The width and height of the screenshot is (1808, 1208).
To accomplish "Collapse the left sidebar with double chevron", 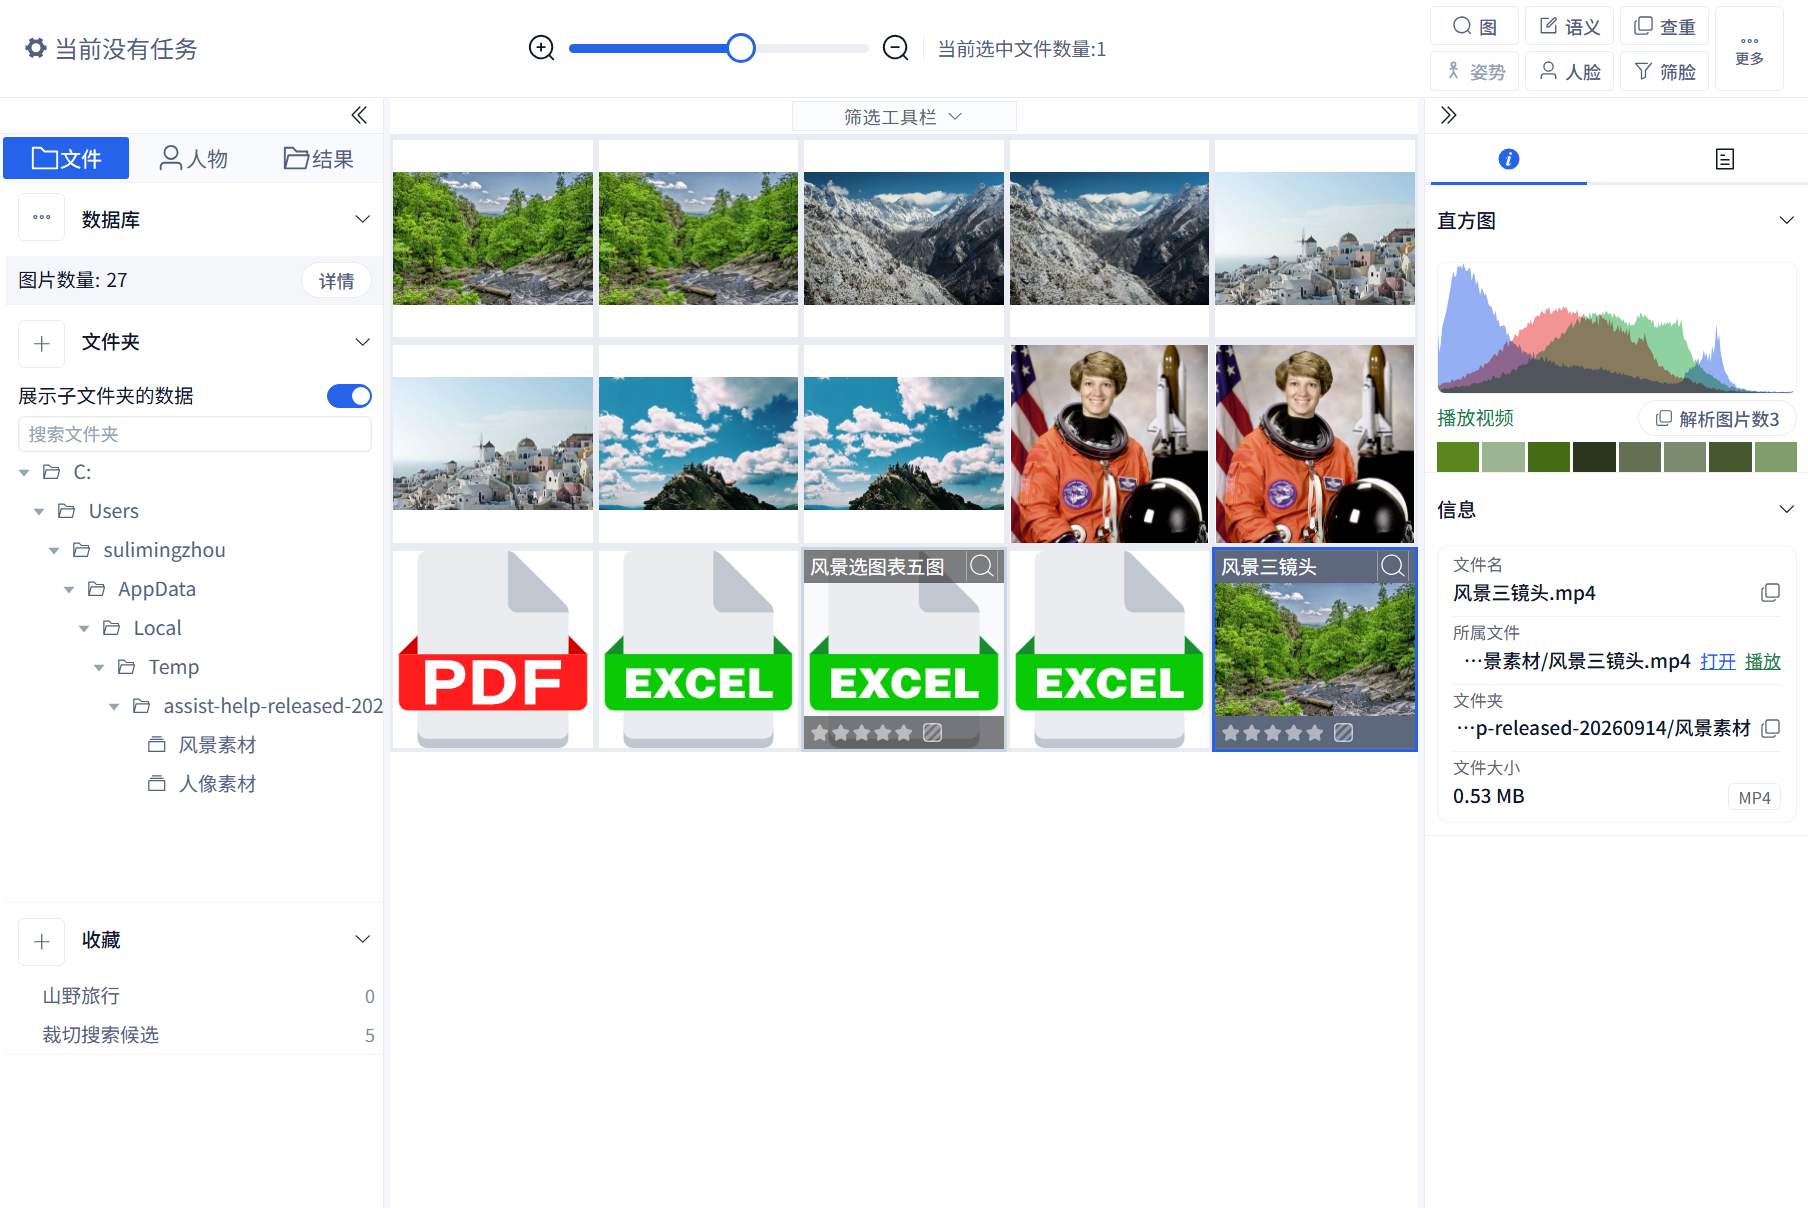I will point(359,115).
